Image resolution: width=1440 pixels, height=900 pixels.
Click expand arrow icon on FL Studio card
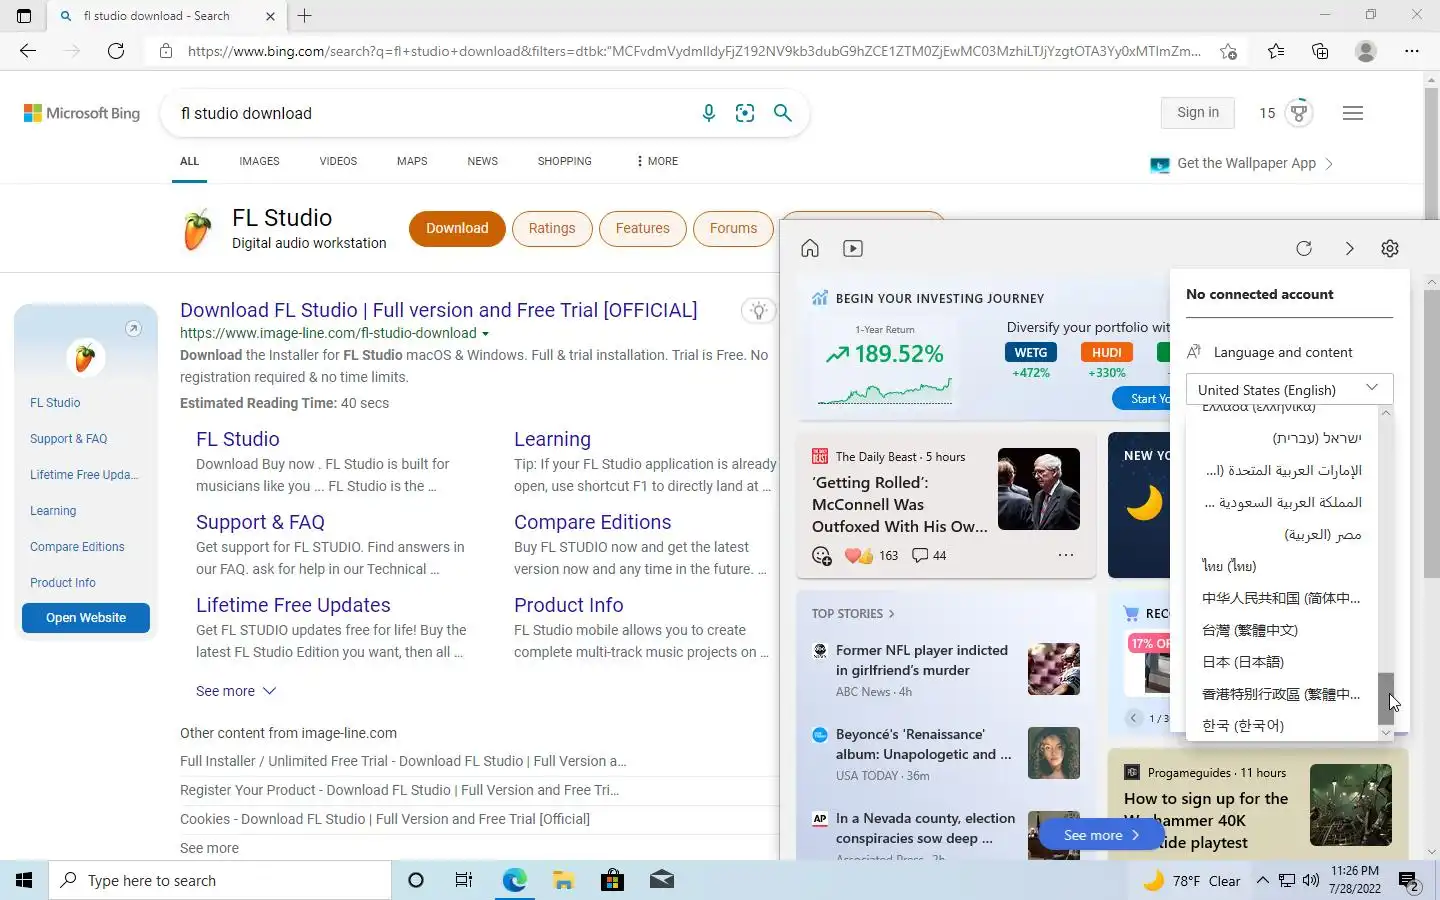[x=133, y=328]
